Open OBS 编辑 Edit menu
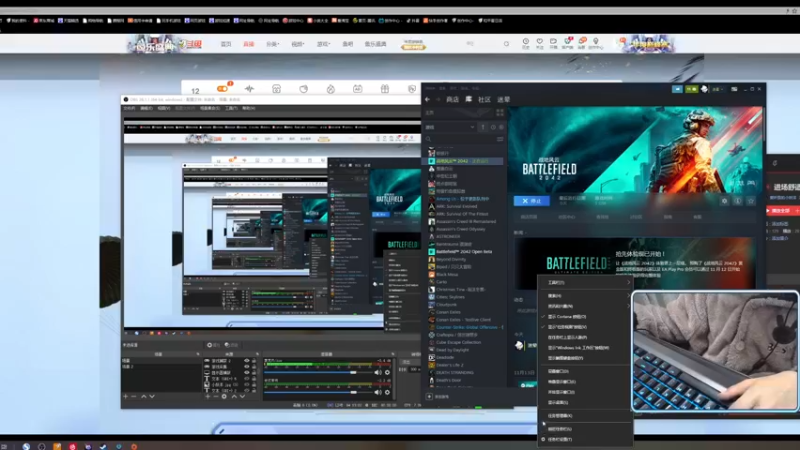 pos(146,108)
